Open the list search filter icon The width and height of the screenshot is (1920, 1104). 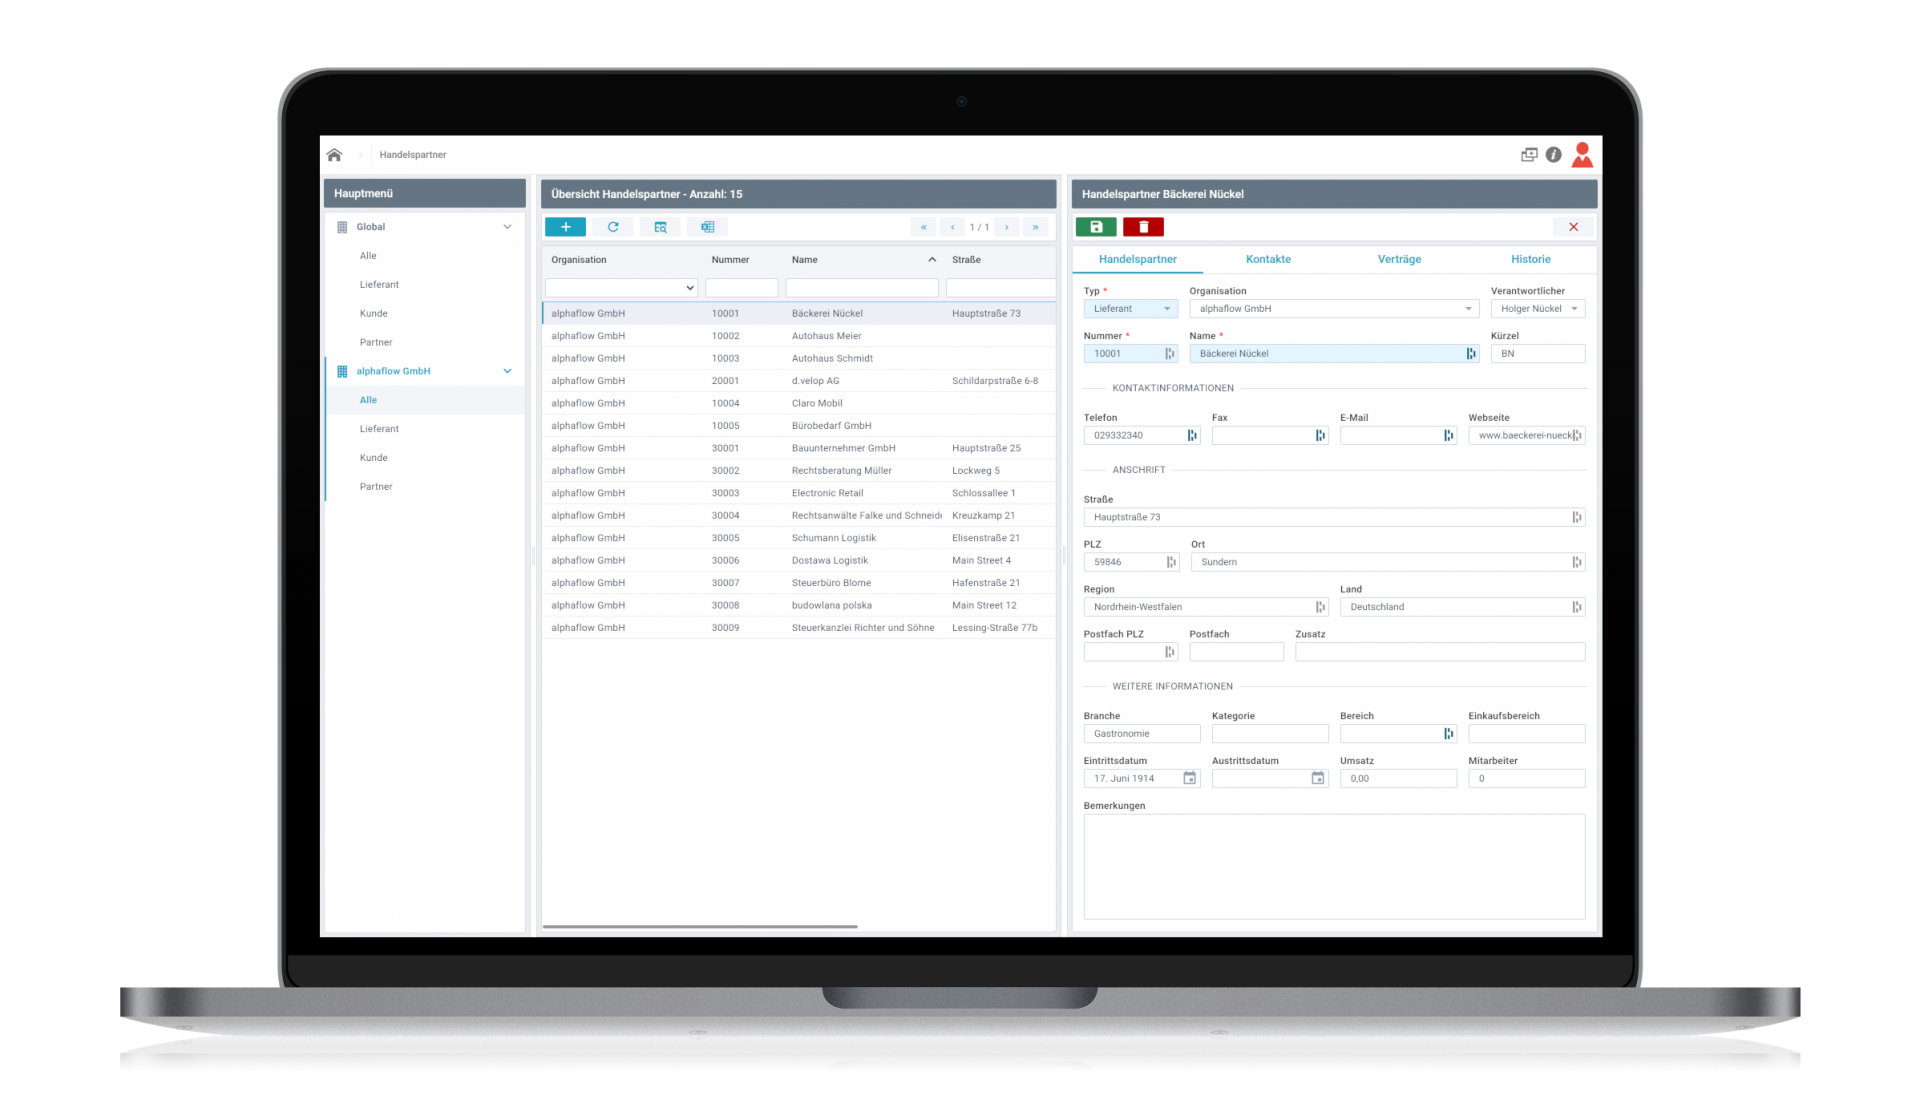pyautogui.click(x=660, y=227)
